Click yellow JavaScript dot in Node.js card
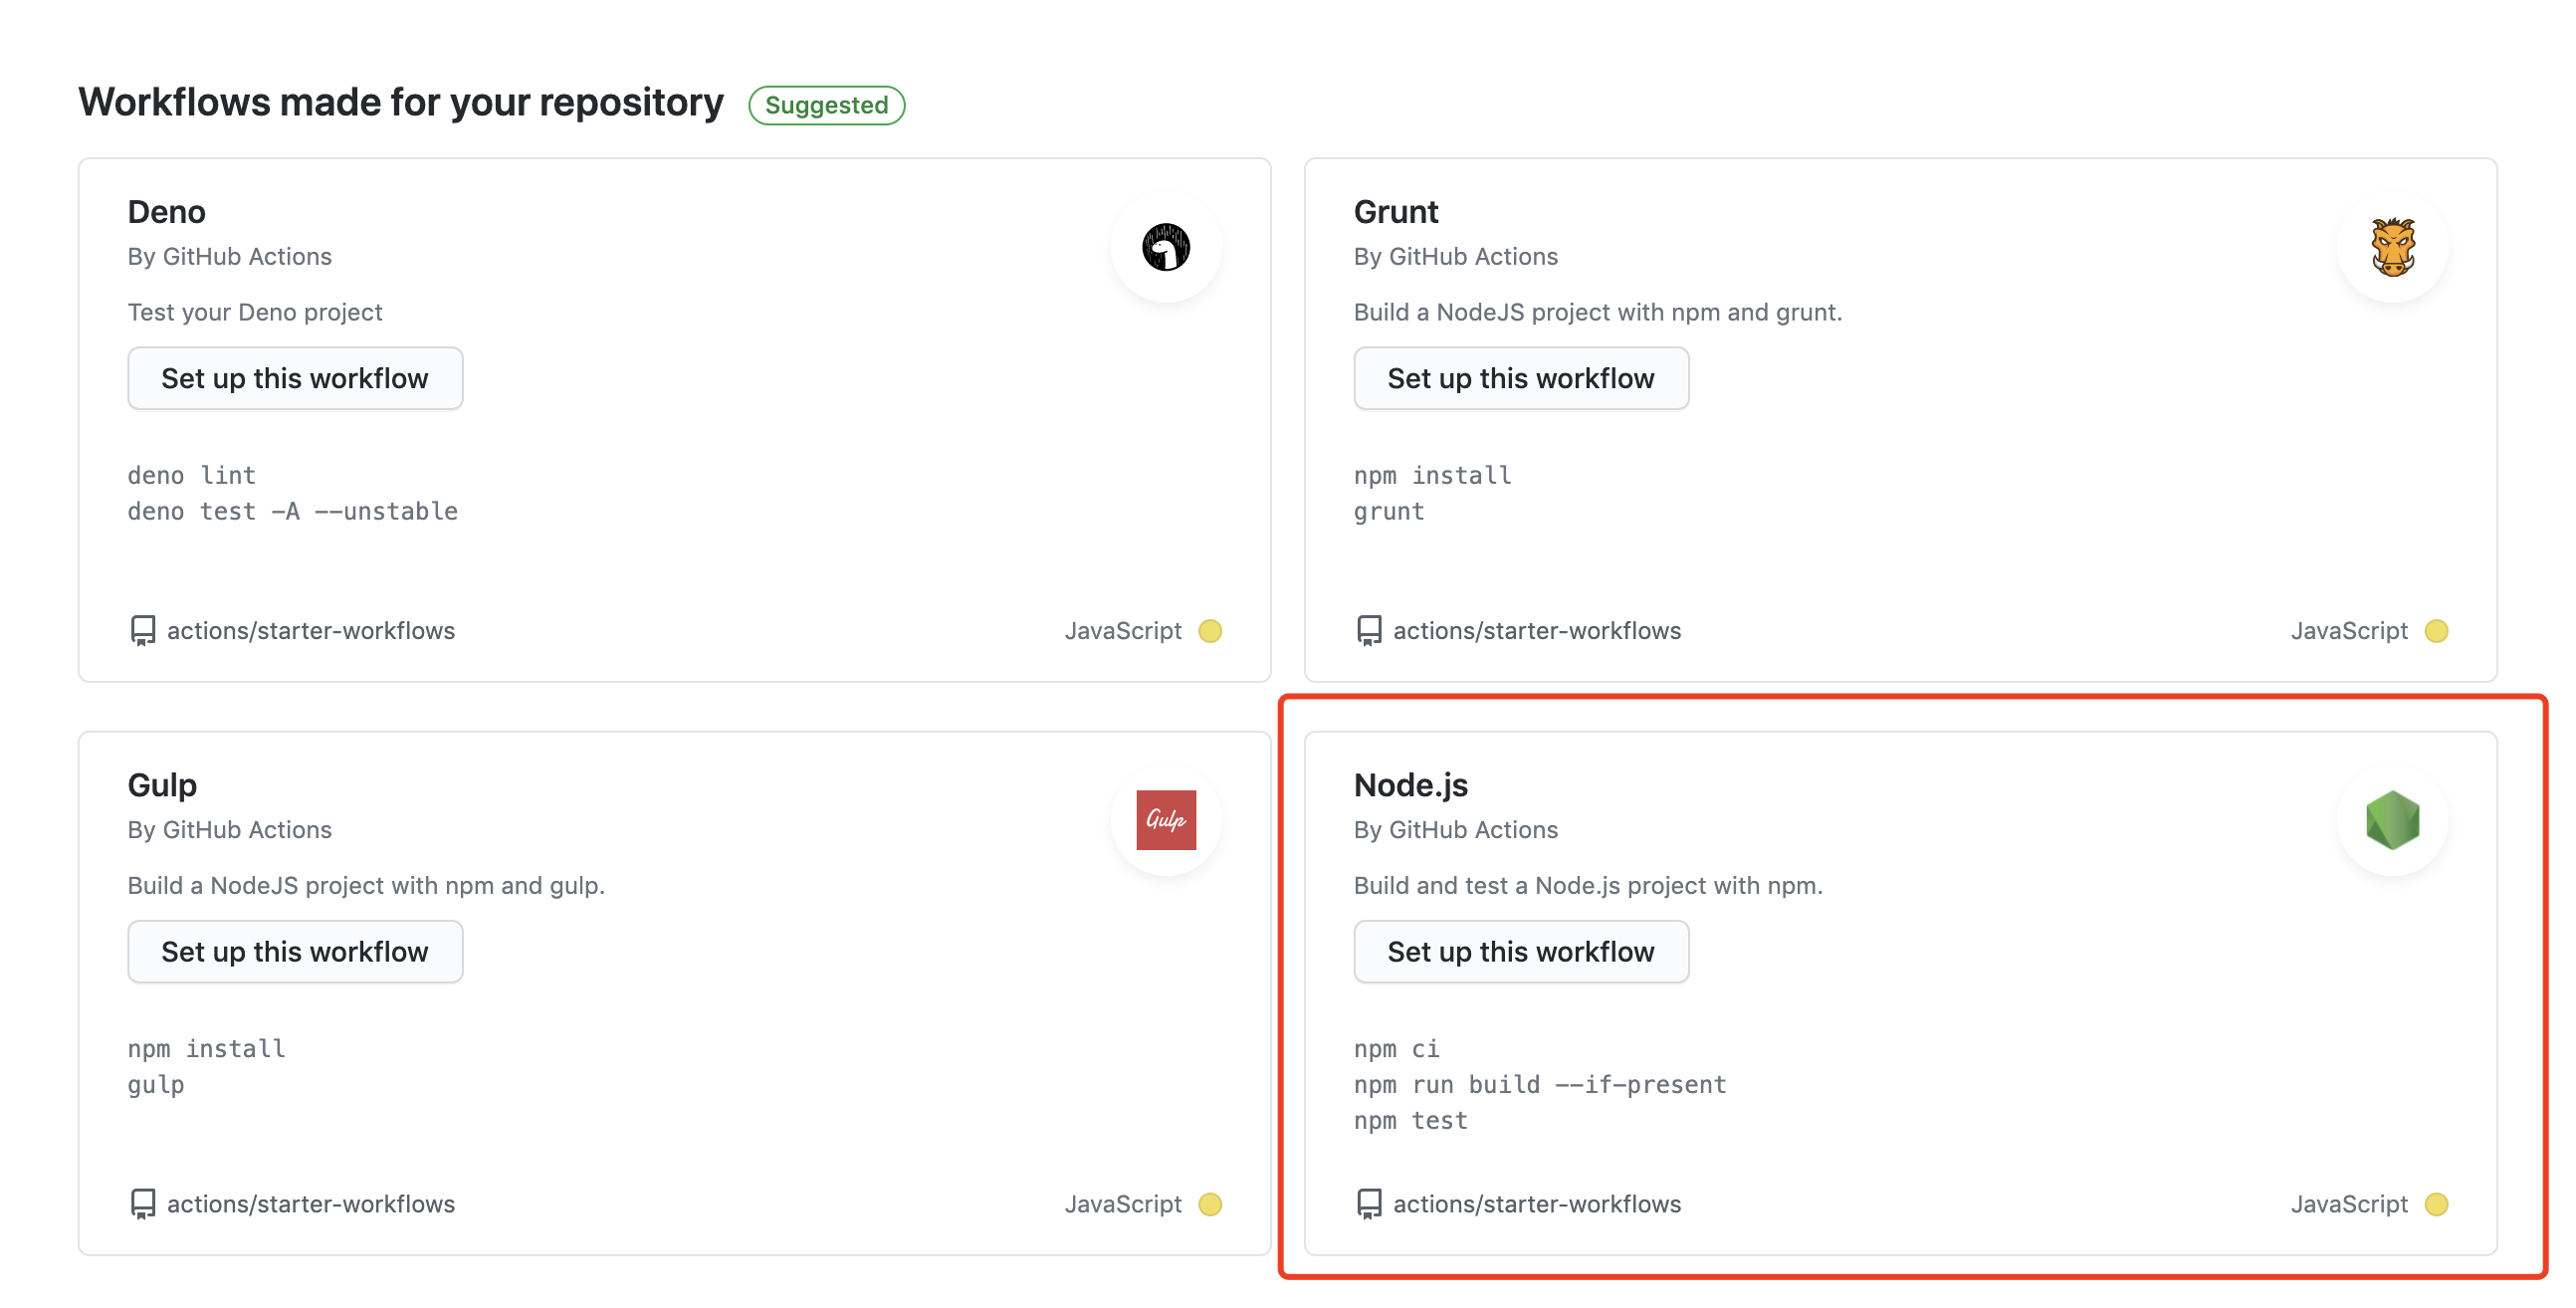Screen dimensions: 2576x1308 2436,1204
